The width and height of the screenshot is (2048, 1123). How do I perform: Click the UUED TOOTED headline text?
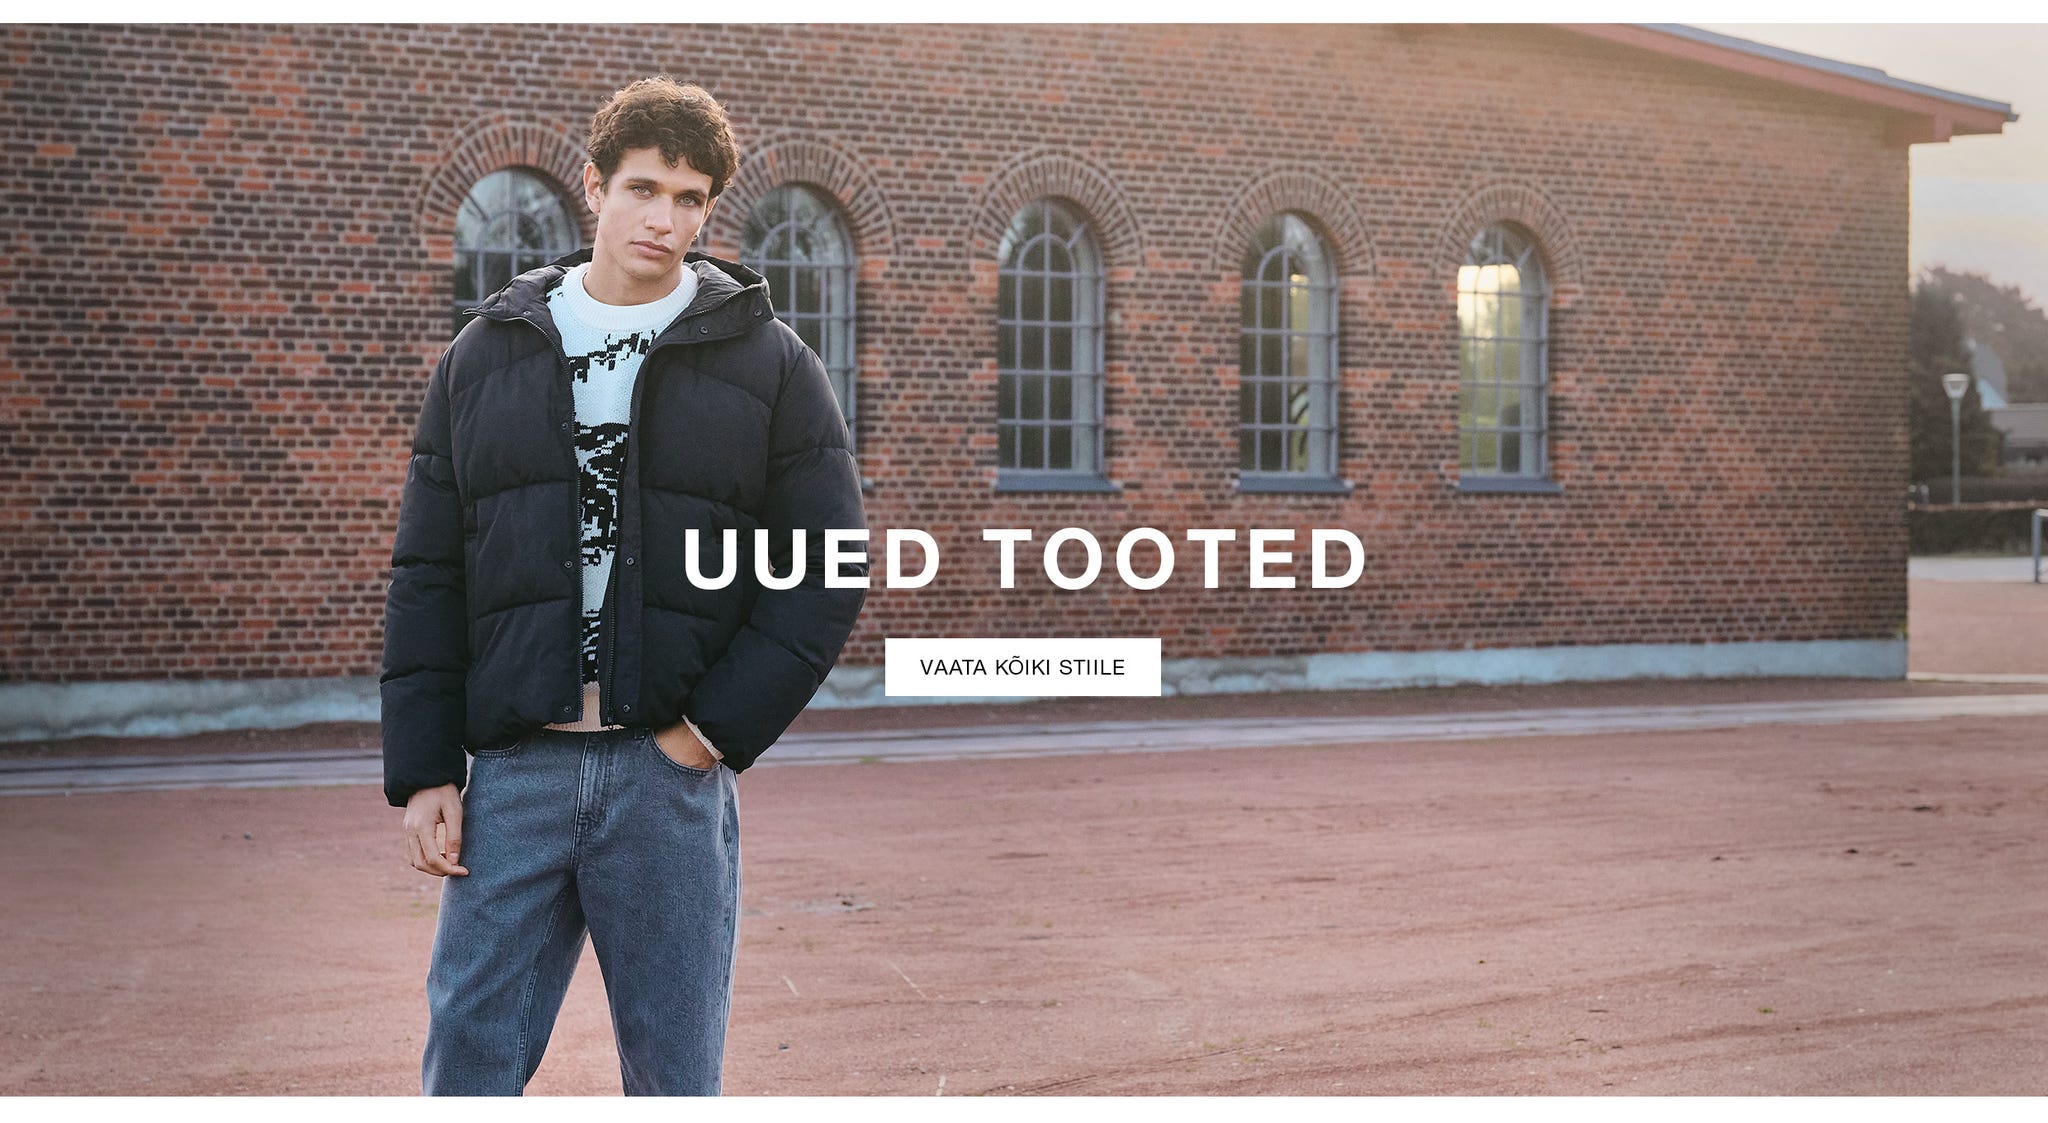click(1024, 559)
